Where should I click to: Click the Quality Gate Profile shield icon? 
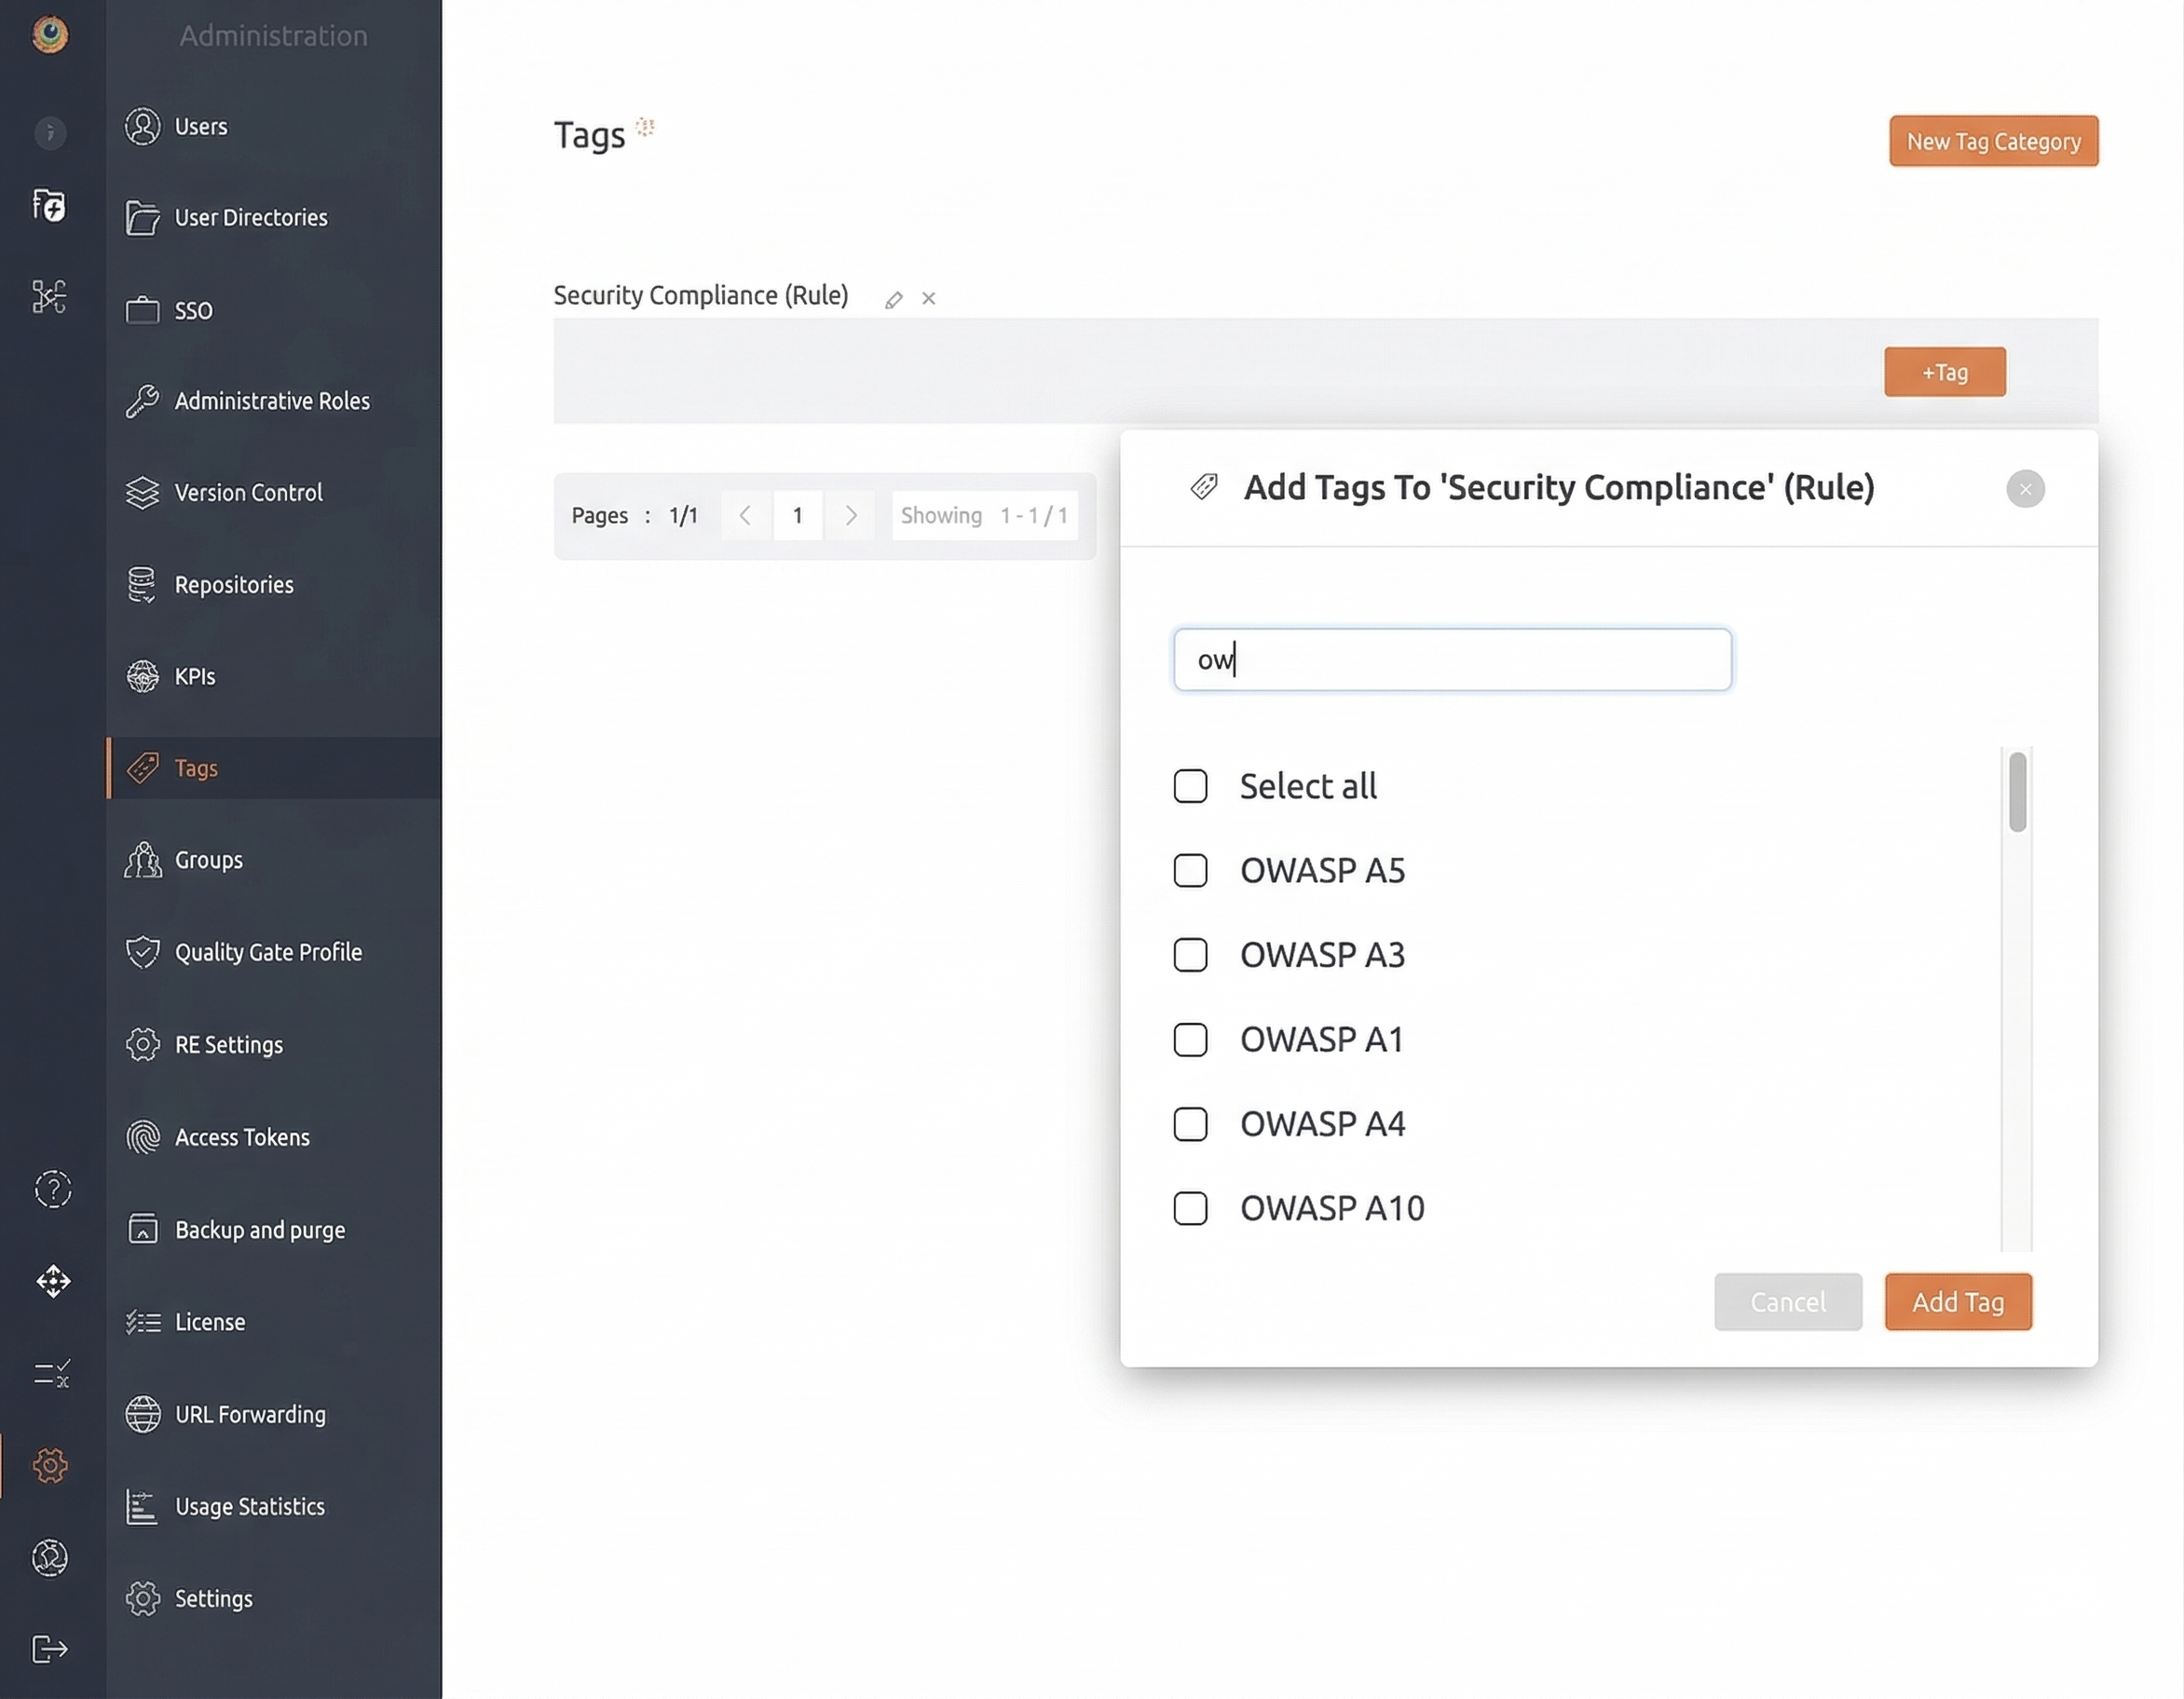(143, 952)
